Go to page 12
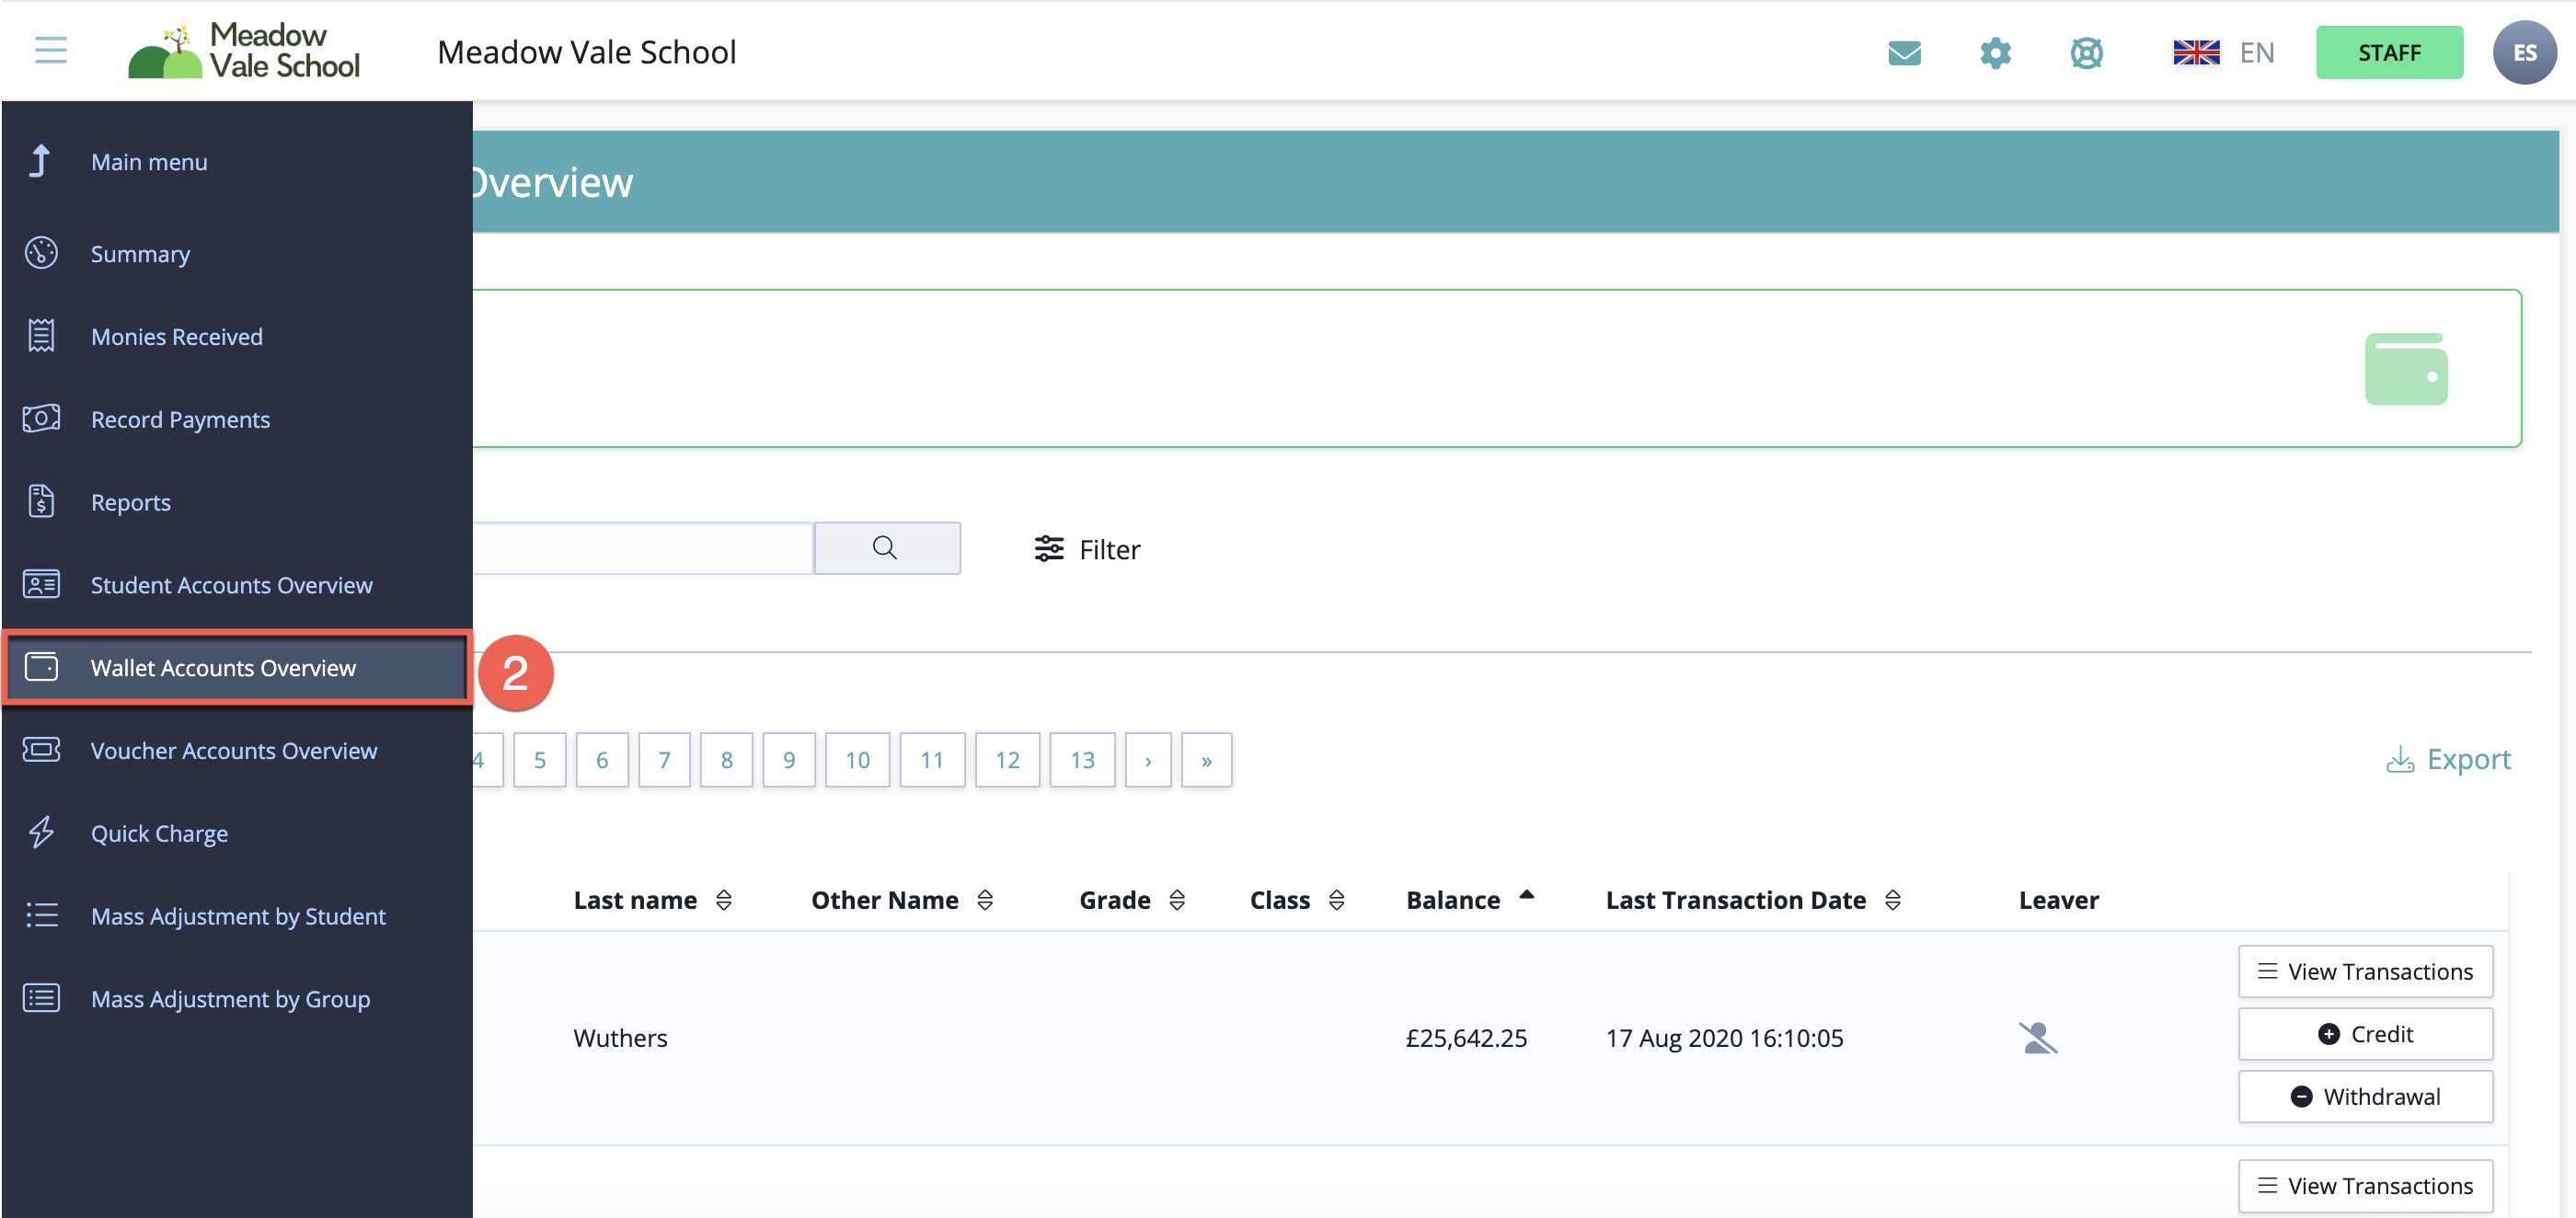This screenshot has width=2576, height=1218. [x=1007, y=759]
